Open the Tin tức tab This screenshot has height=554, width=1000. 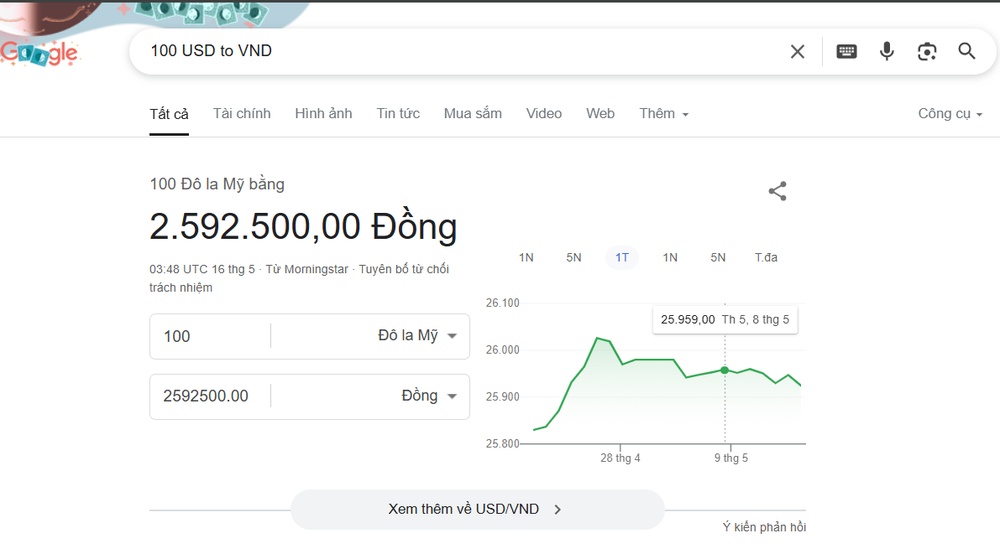point(398,113)
